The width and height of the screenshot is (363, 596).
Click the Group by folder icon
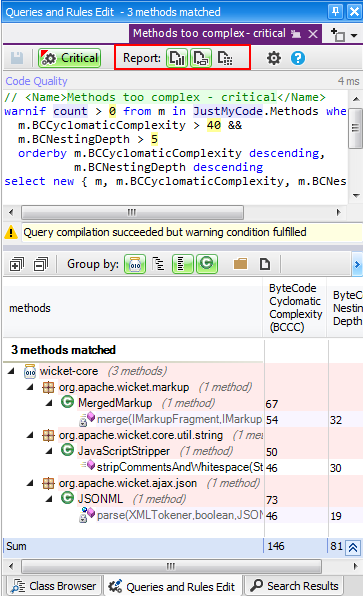[240, 263]
